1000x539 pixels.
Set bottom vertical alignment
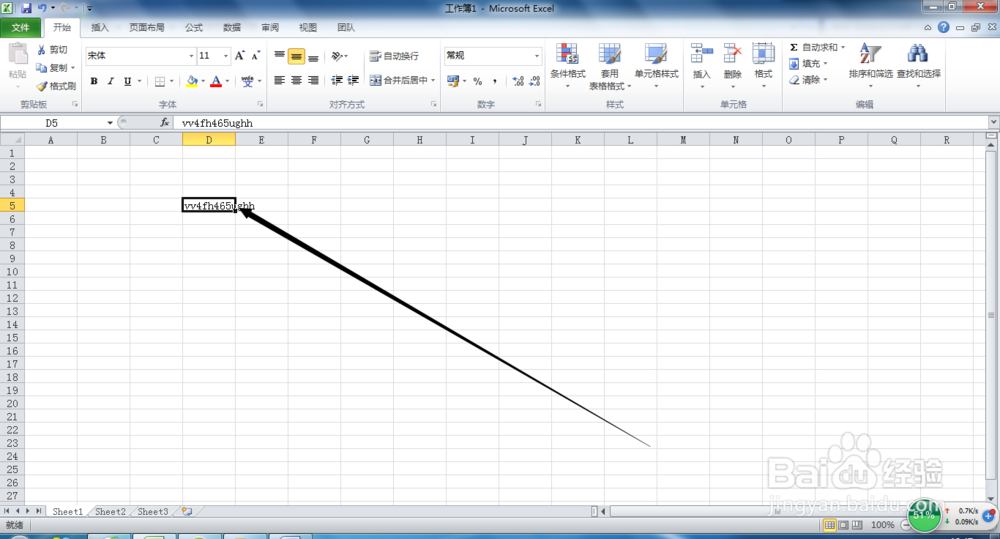(313, 56)
